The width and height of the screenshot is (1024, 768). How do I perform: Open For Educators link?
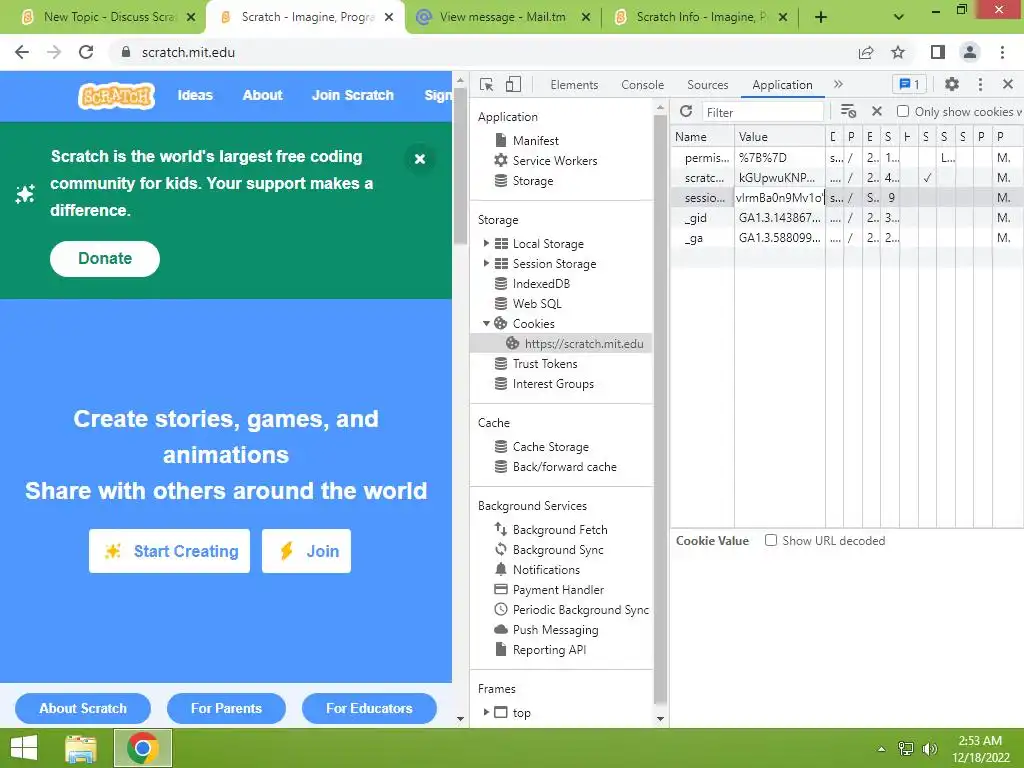pyautogui.click(x=369, y=709)
